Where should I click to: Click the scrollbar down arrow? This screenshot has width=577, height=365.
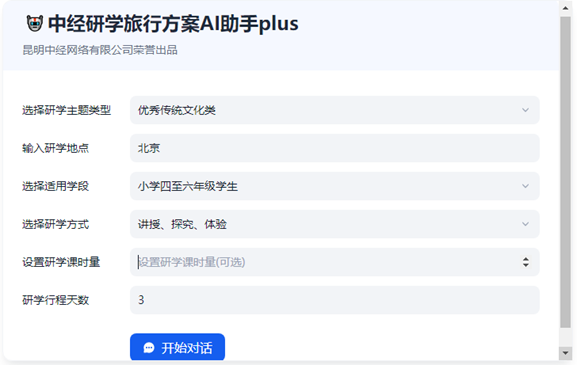click(x=565, y=353)
